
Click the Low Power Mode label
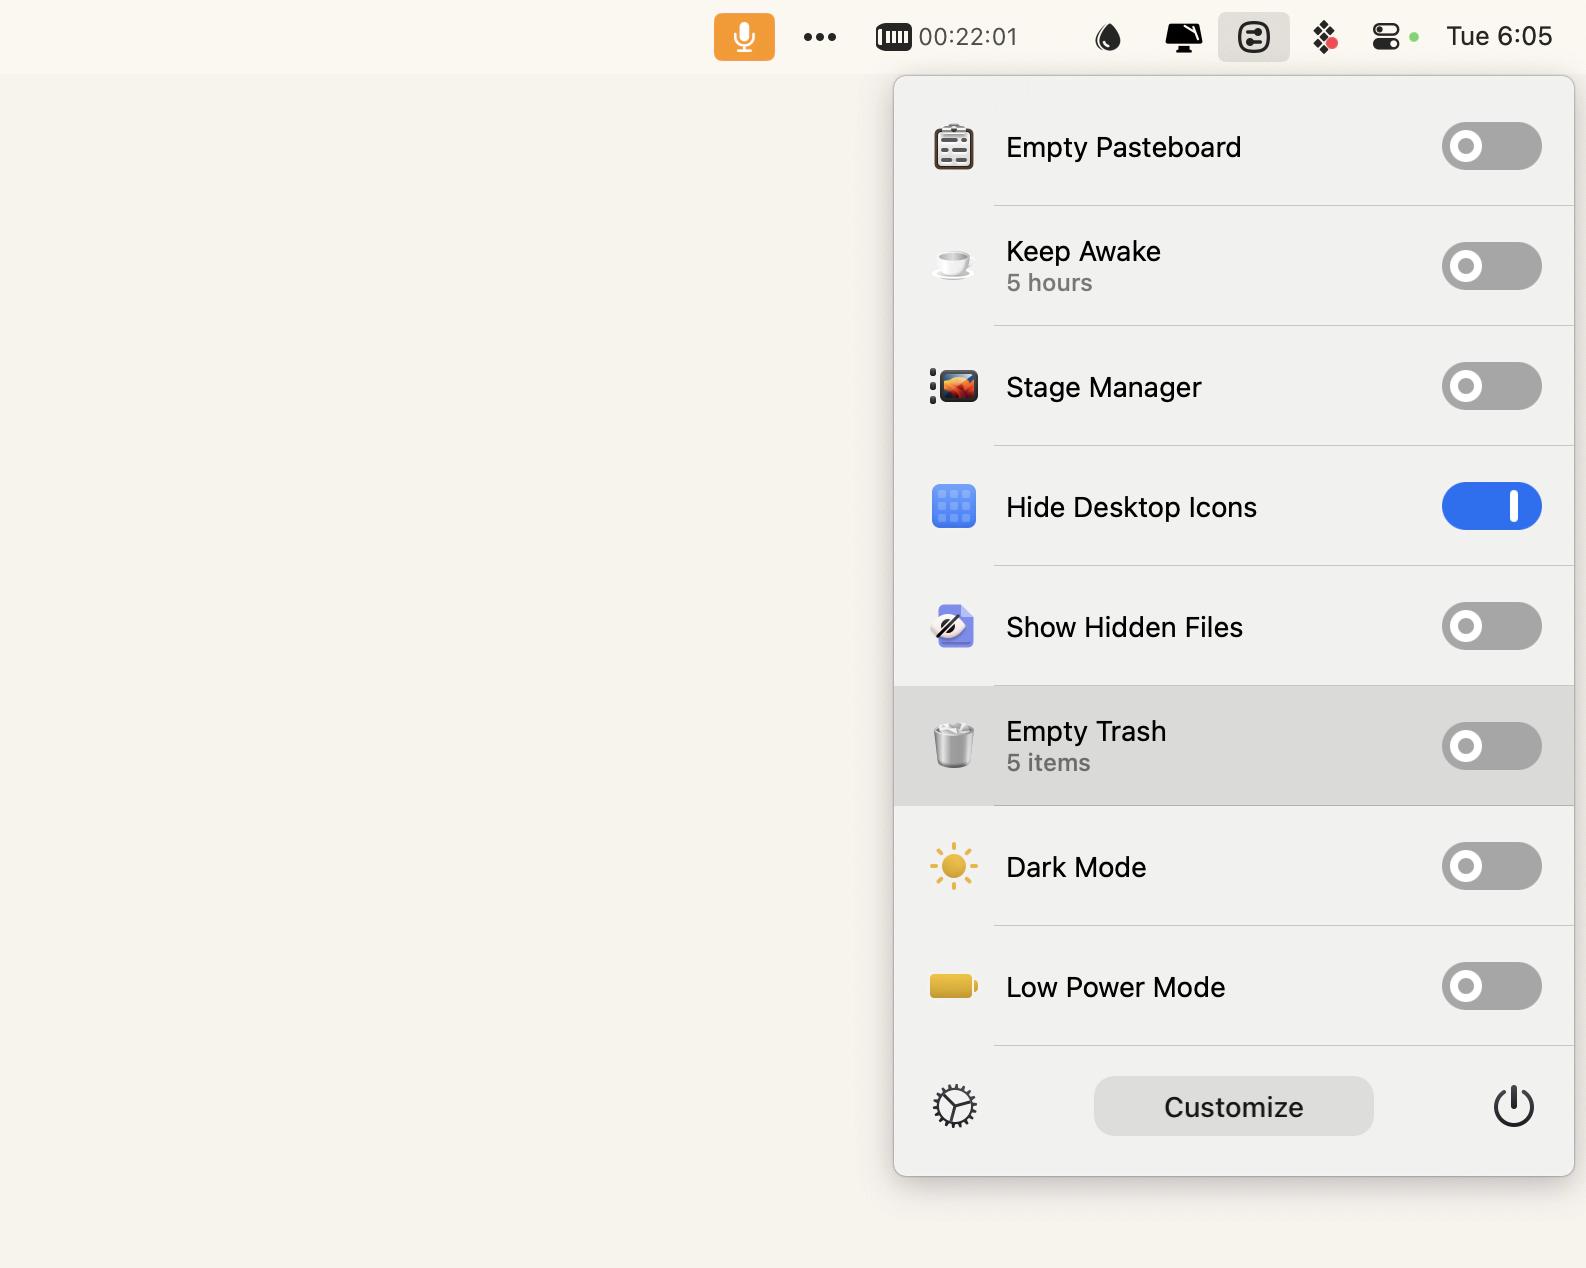pyautogui.click(x=1115, y=987)
